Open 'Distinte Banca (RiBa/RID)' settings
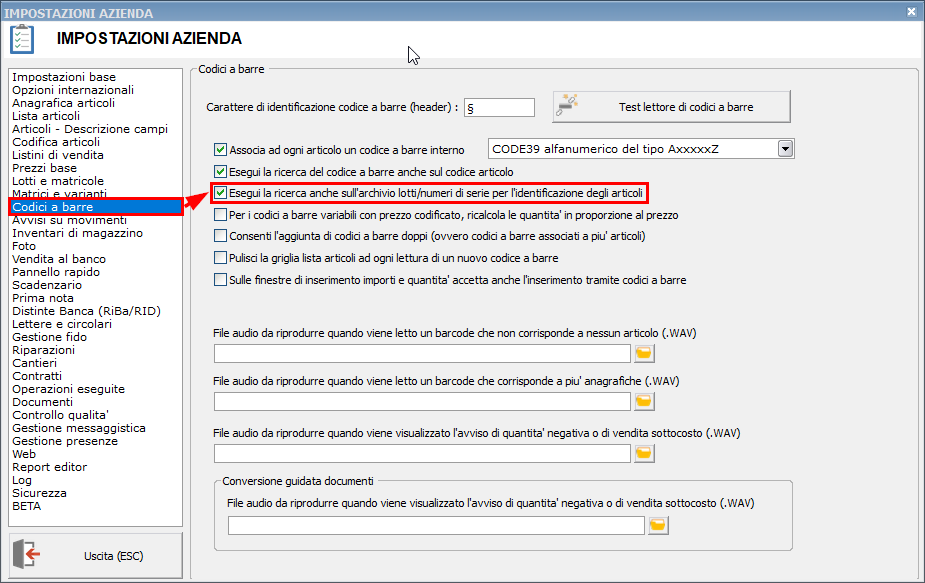 pos(86,311)
